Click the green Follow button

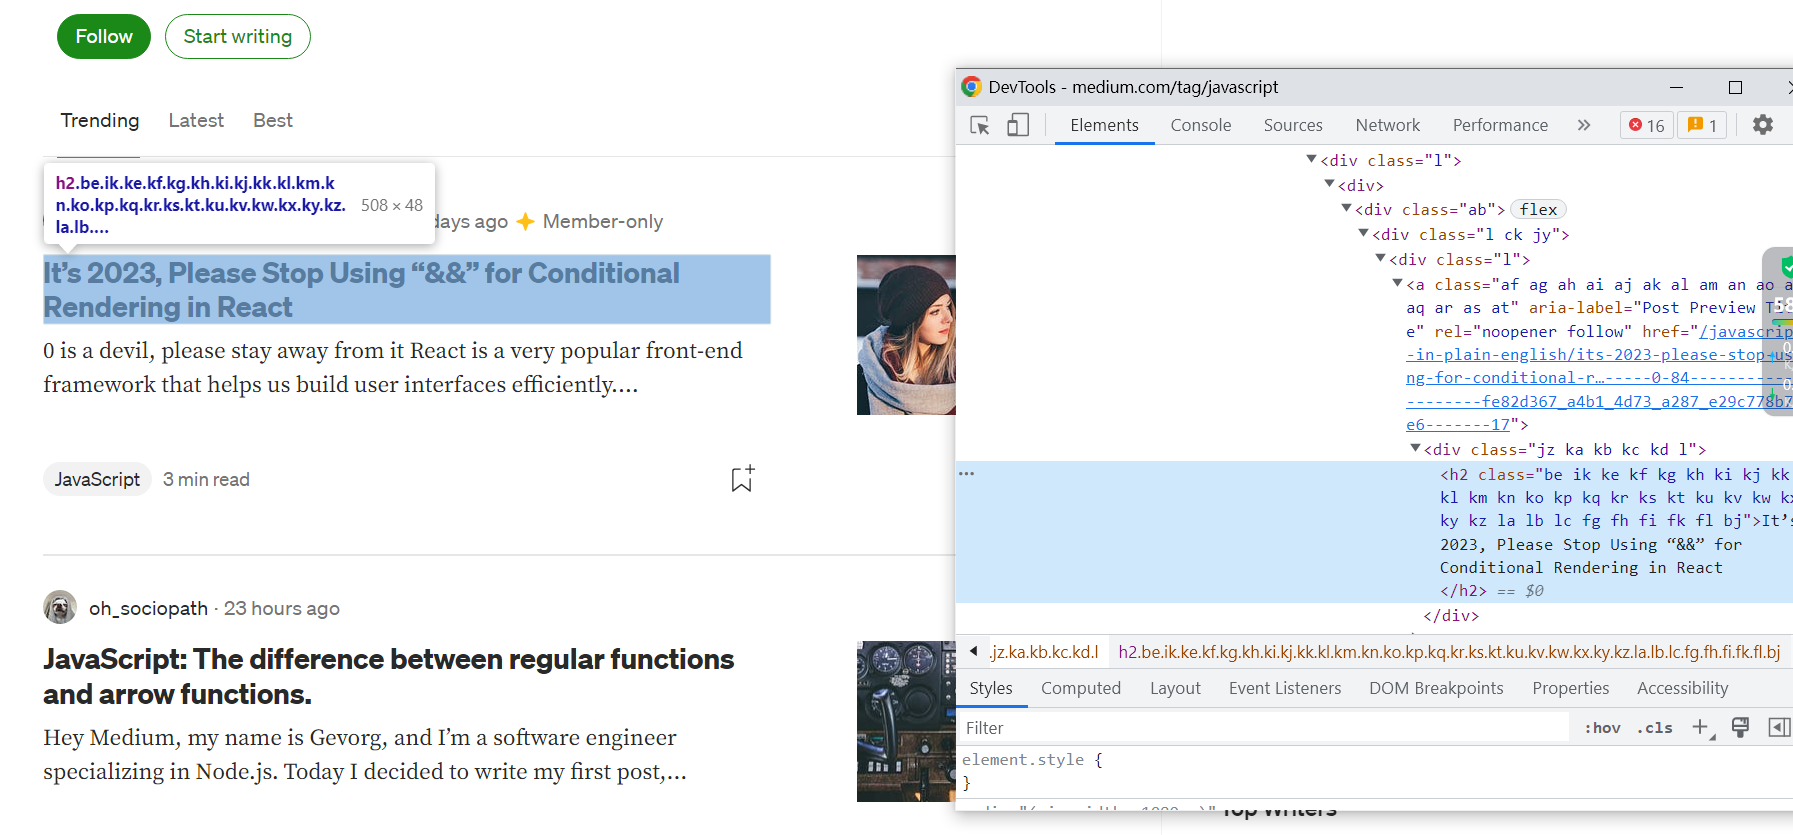pos(104,37)
